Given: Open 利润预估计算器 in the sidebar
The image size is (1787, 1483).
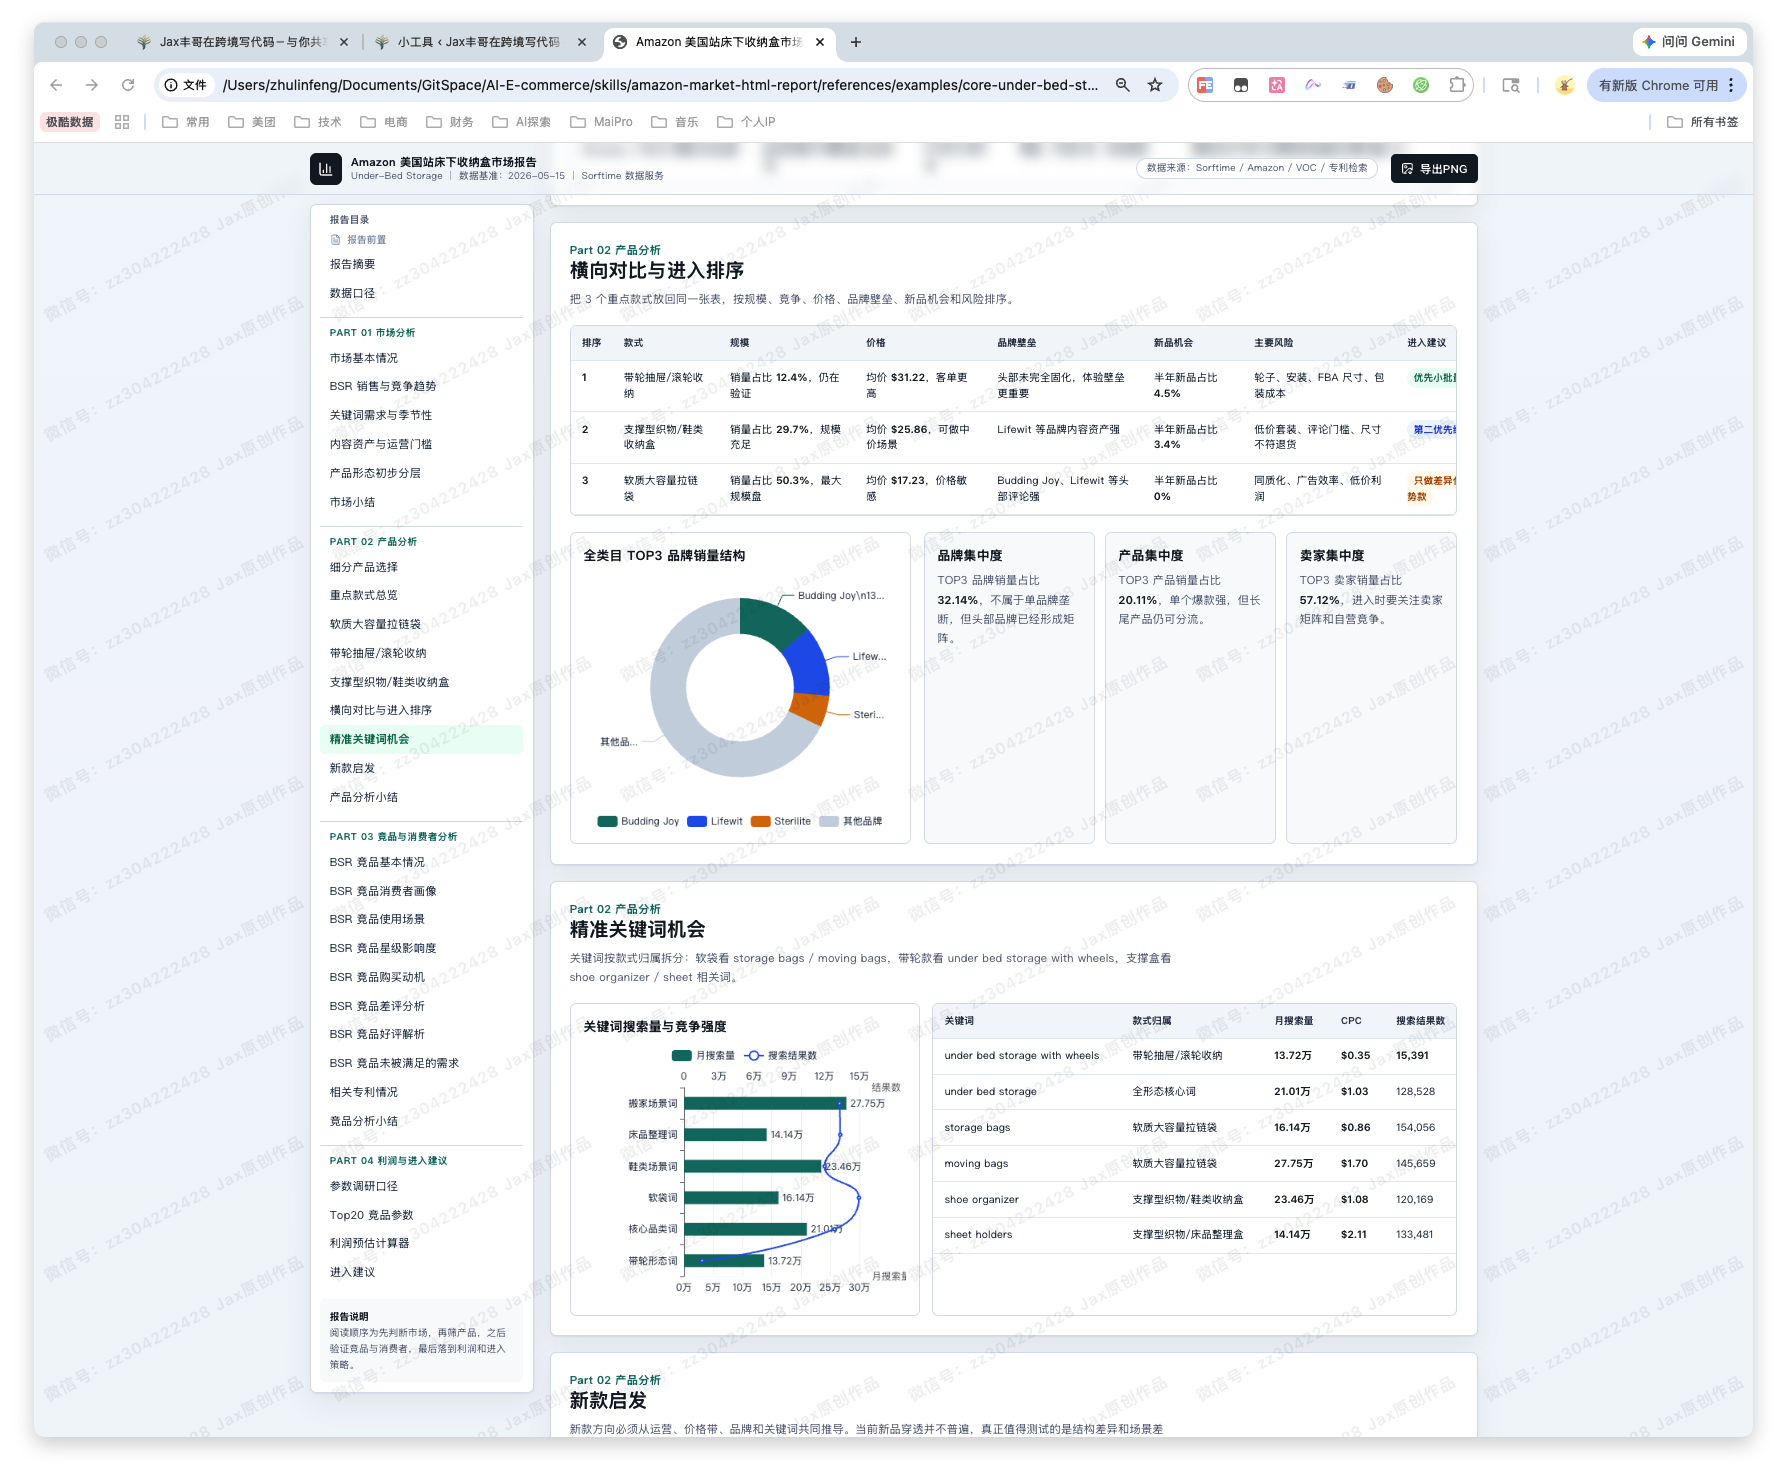Looking at the screenshot, I should [370, 1244].
